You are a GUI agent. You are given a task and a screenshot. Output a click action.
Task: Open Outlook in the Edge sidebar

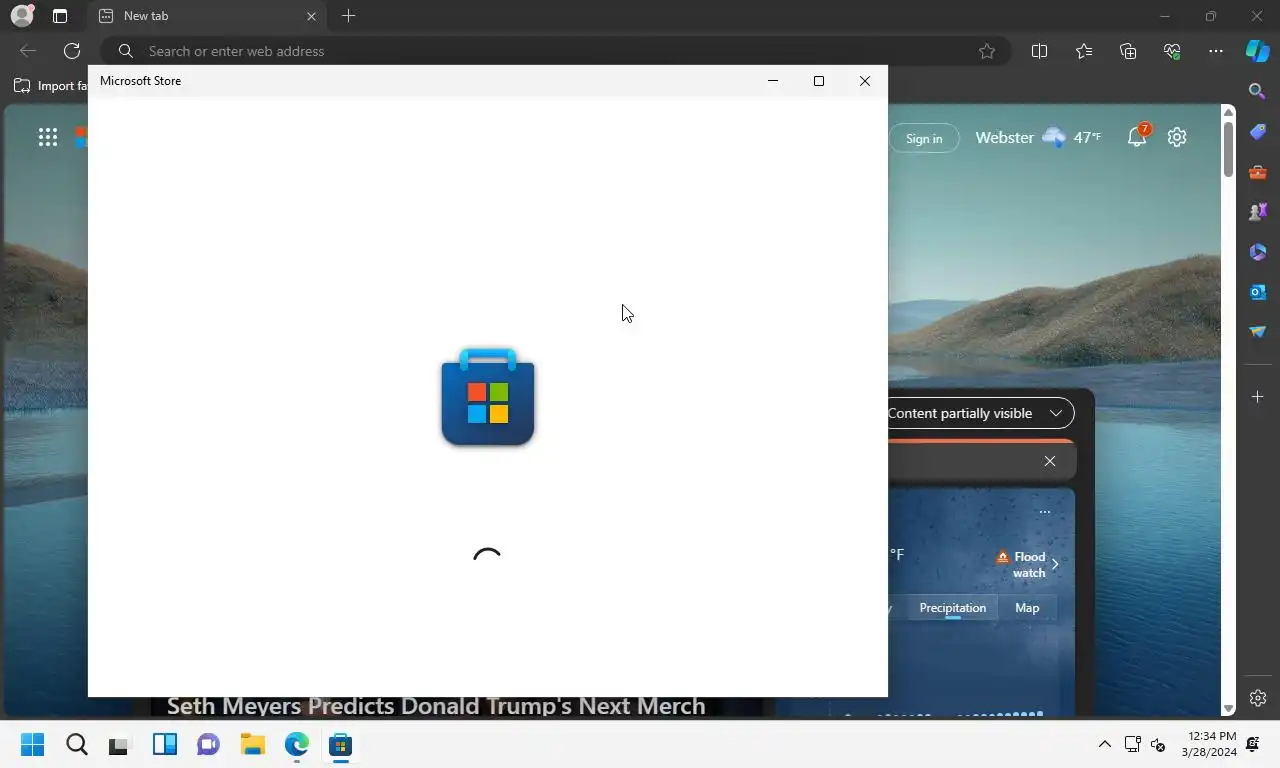coord(1258,292)
